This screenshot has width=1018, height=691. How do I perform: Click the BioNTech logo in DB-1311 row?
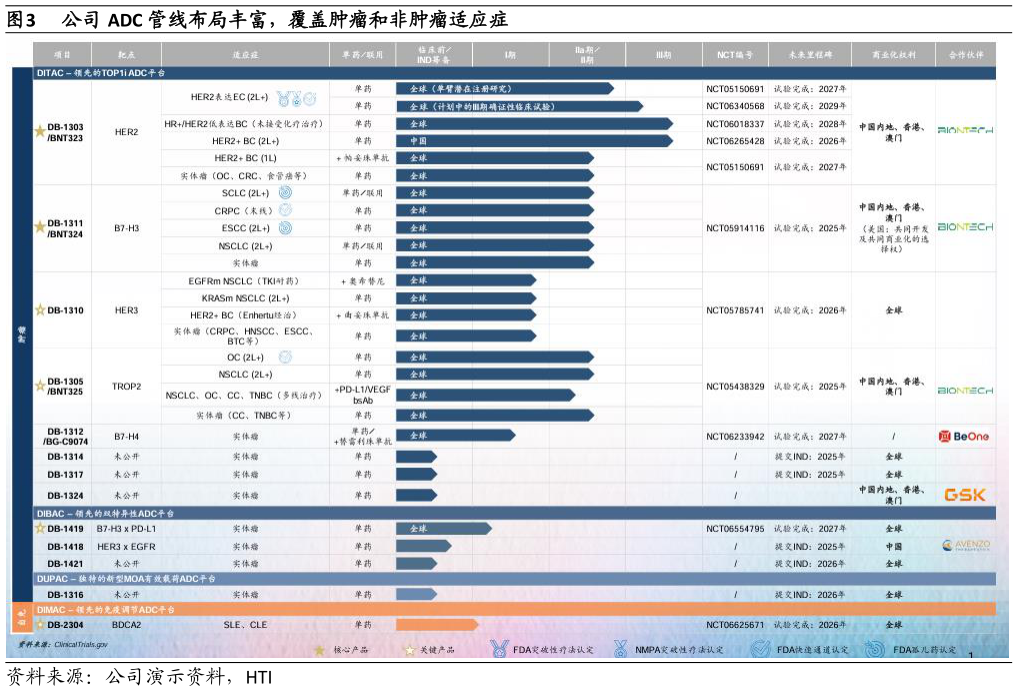point(965,228)
